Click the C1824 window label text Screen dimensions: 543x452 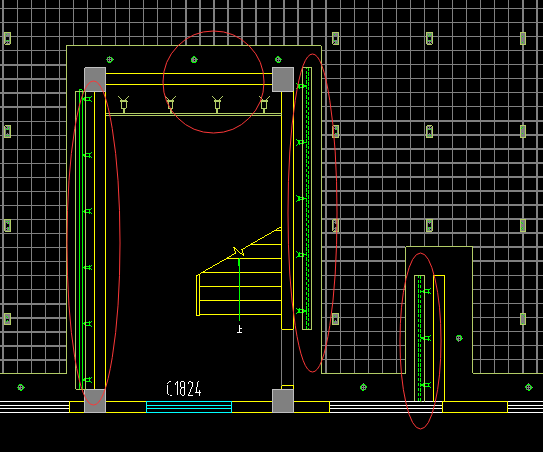tap(184, 389)
